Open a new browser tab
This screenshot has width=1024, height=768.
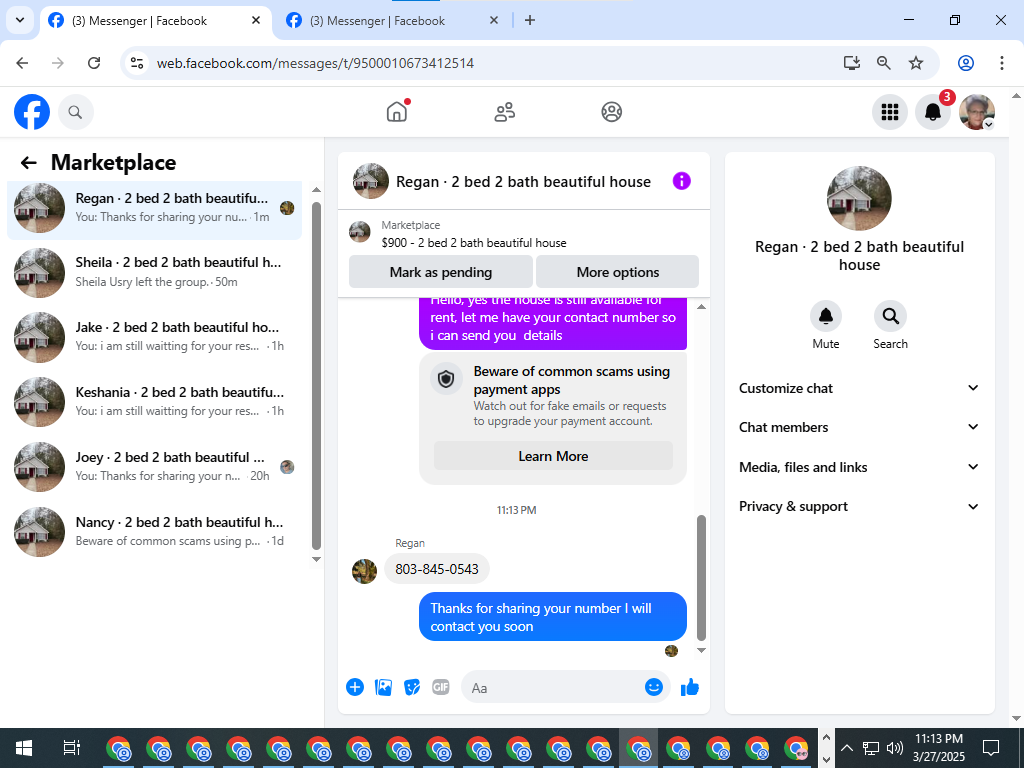[x=530, y=20]
